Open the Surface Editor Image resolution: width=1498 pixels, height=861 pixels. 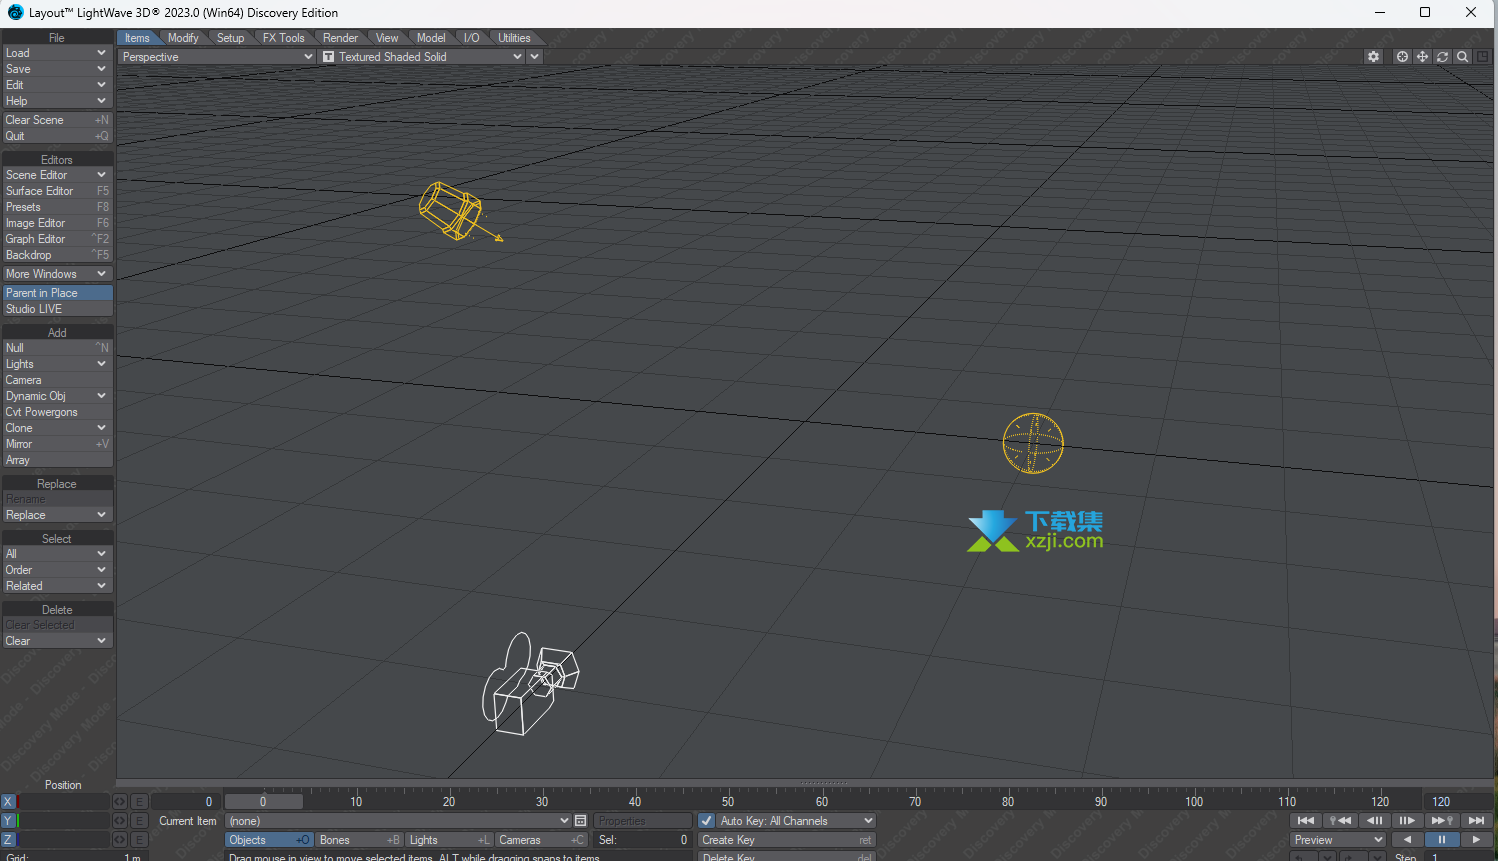pos(57,191)
